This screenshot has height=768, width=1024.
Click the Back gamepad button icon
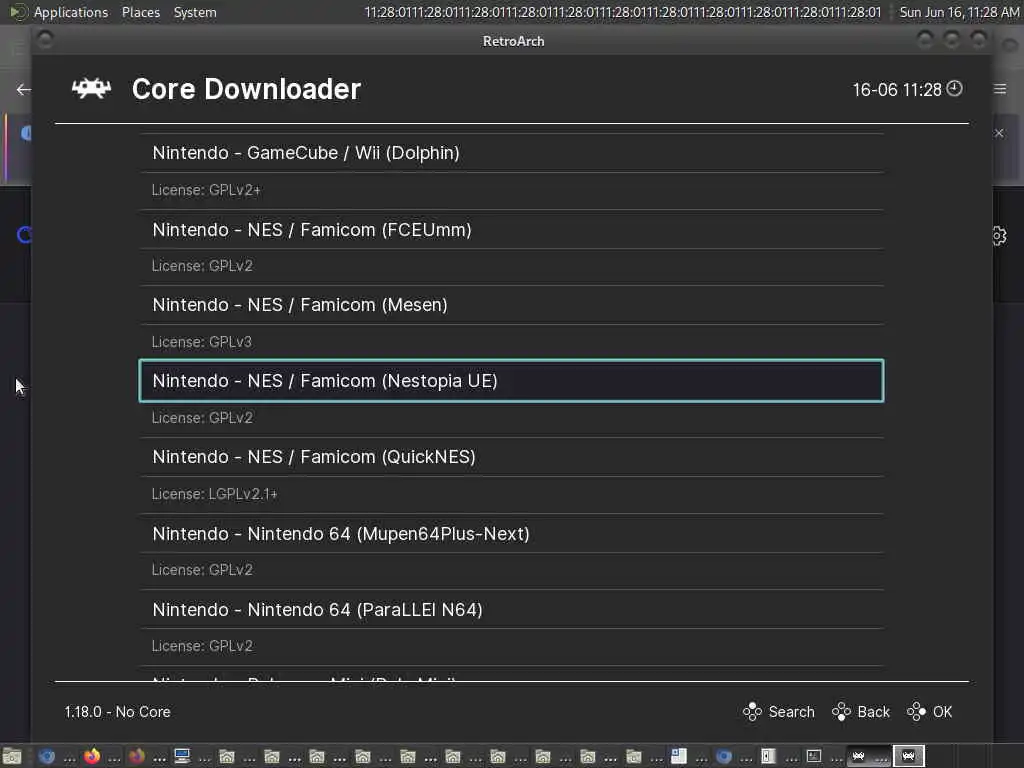[x=841, y=711]
